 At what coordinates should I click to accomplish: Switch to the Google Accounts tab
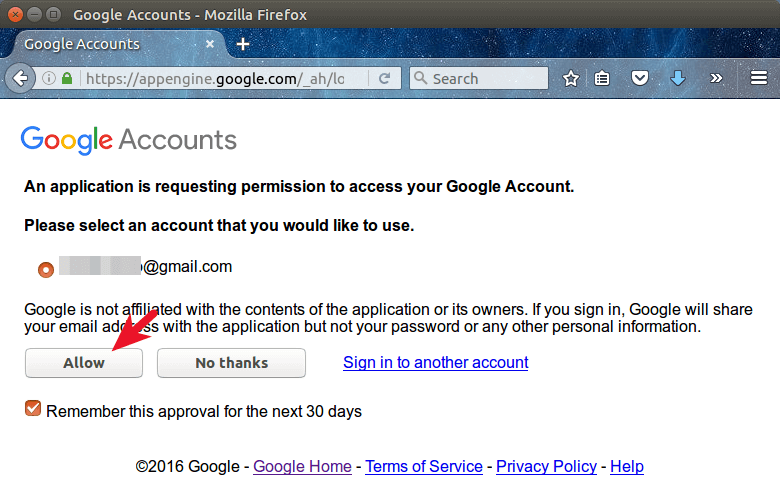click(x=100, y=44)
